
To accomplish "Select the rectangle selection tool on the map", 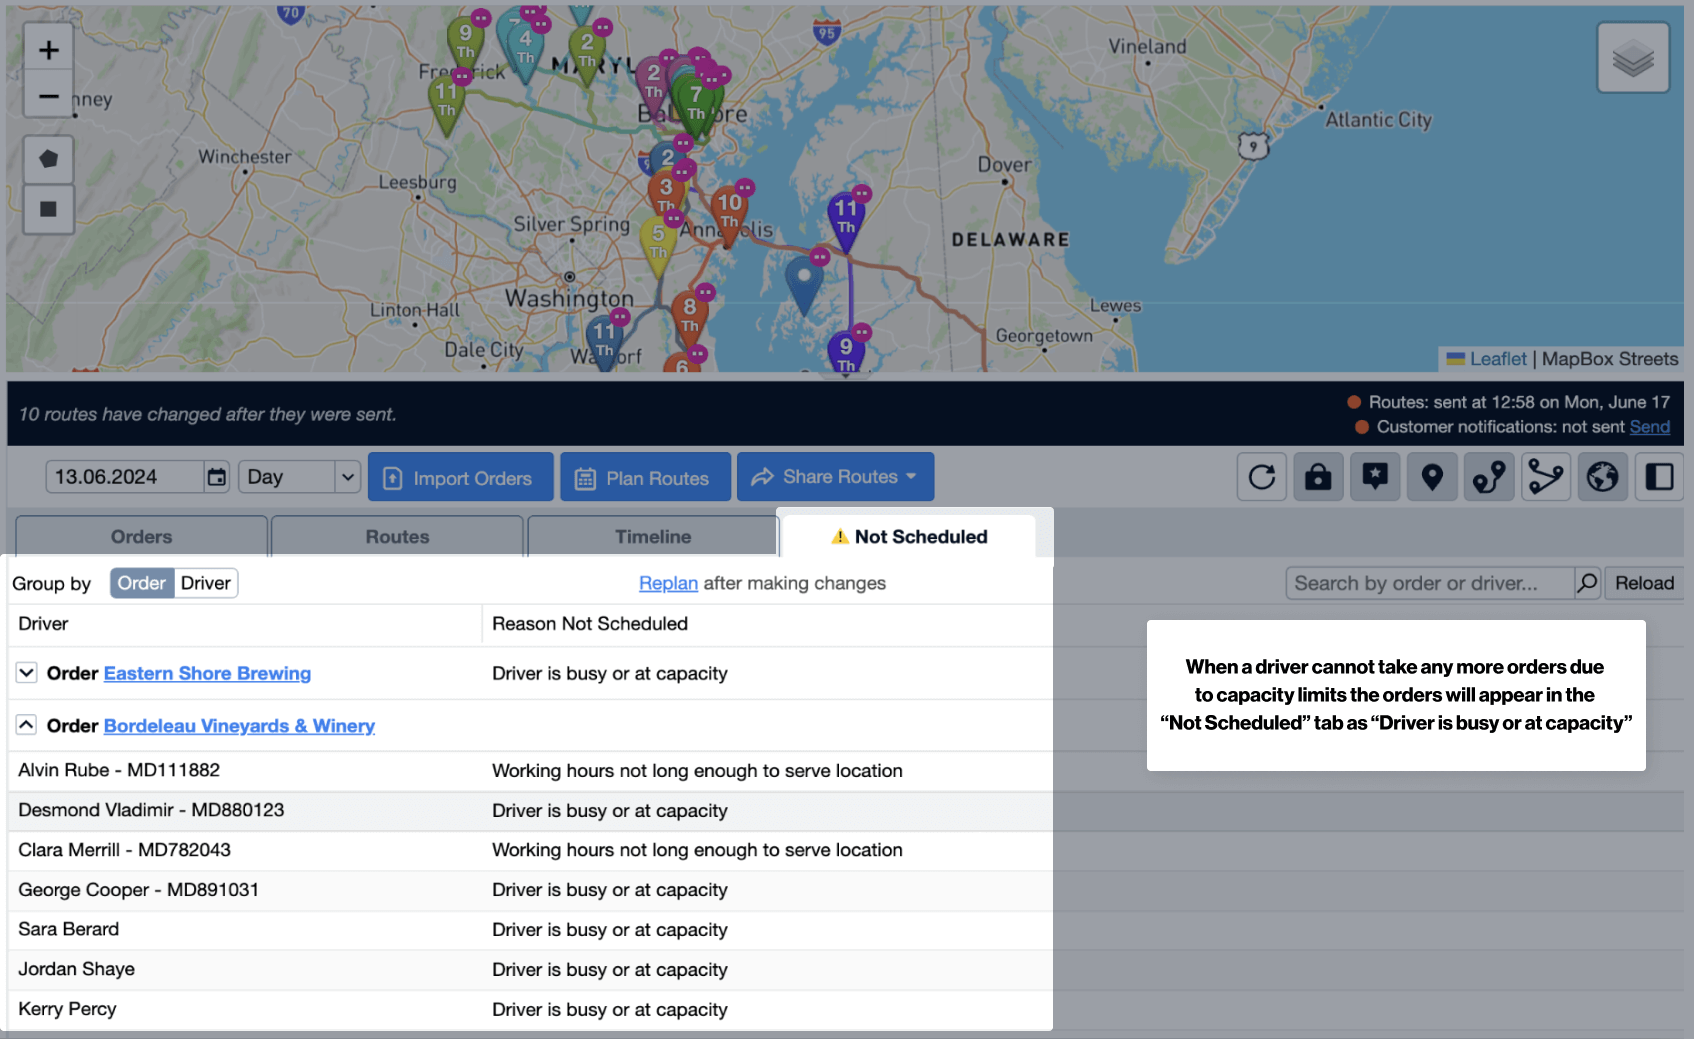I will (47, 210).
